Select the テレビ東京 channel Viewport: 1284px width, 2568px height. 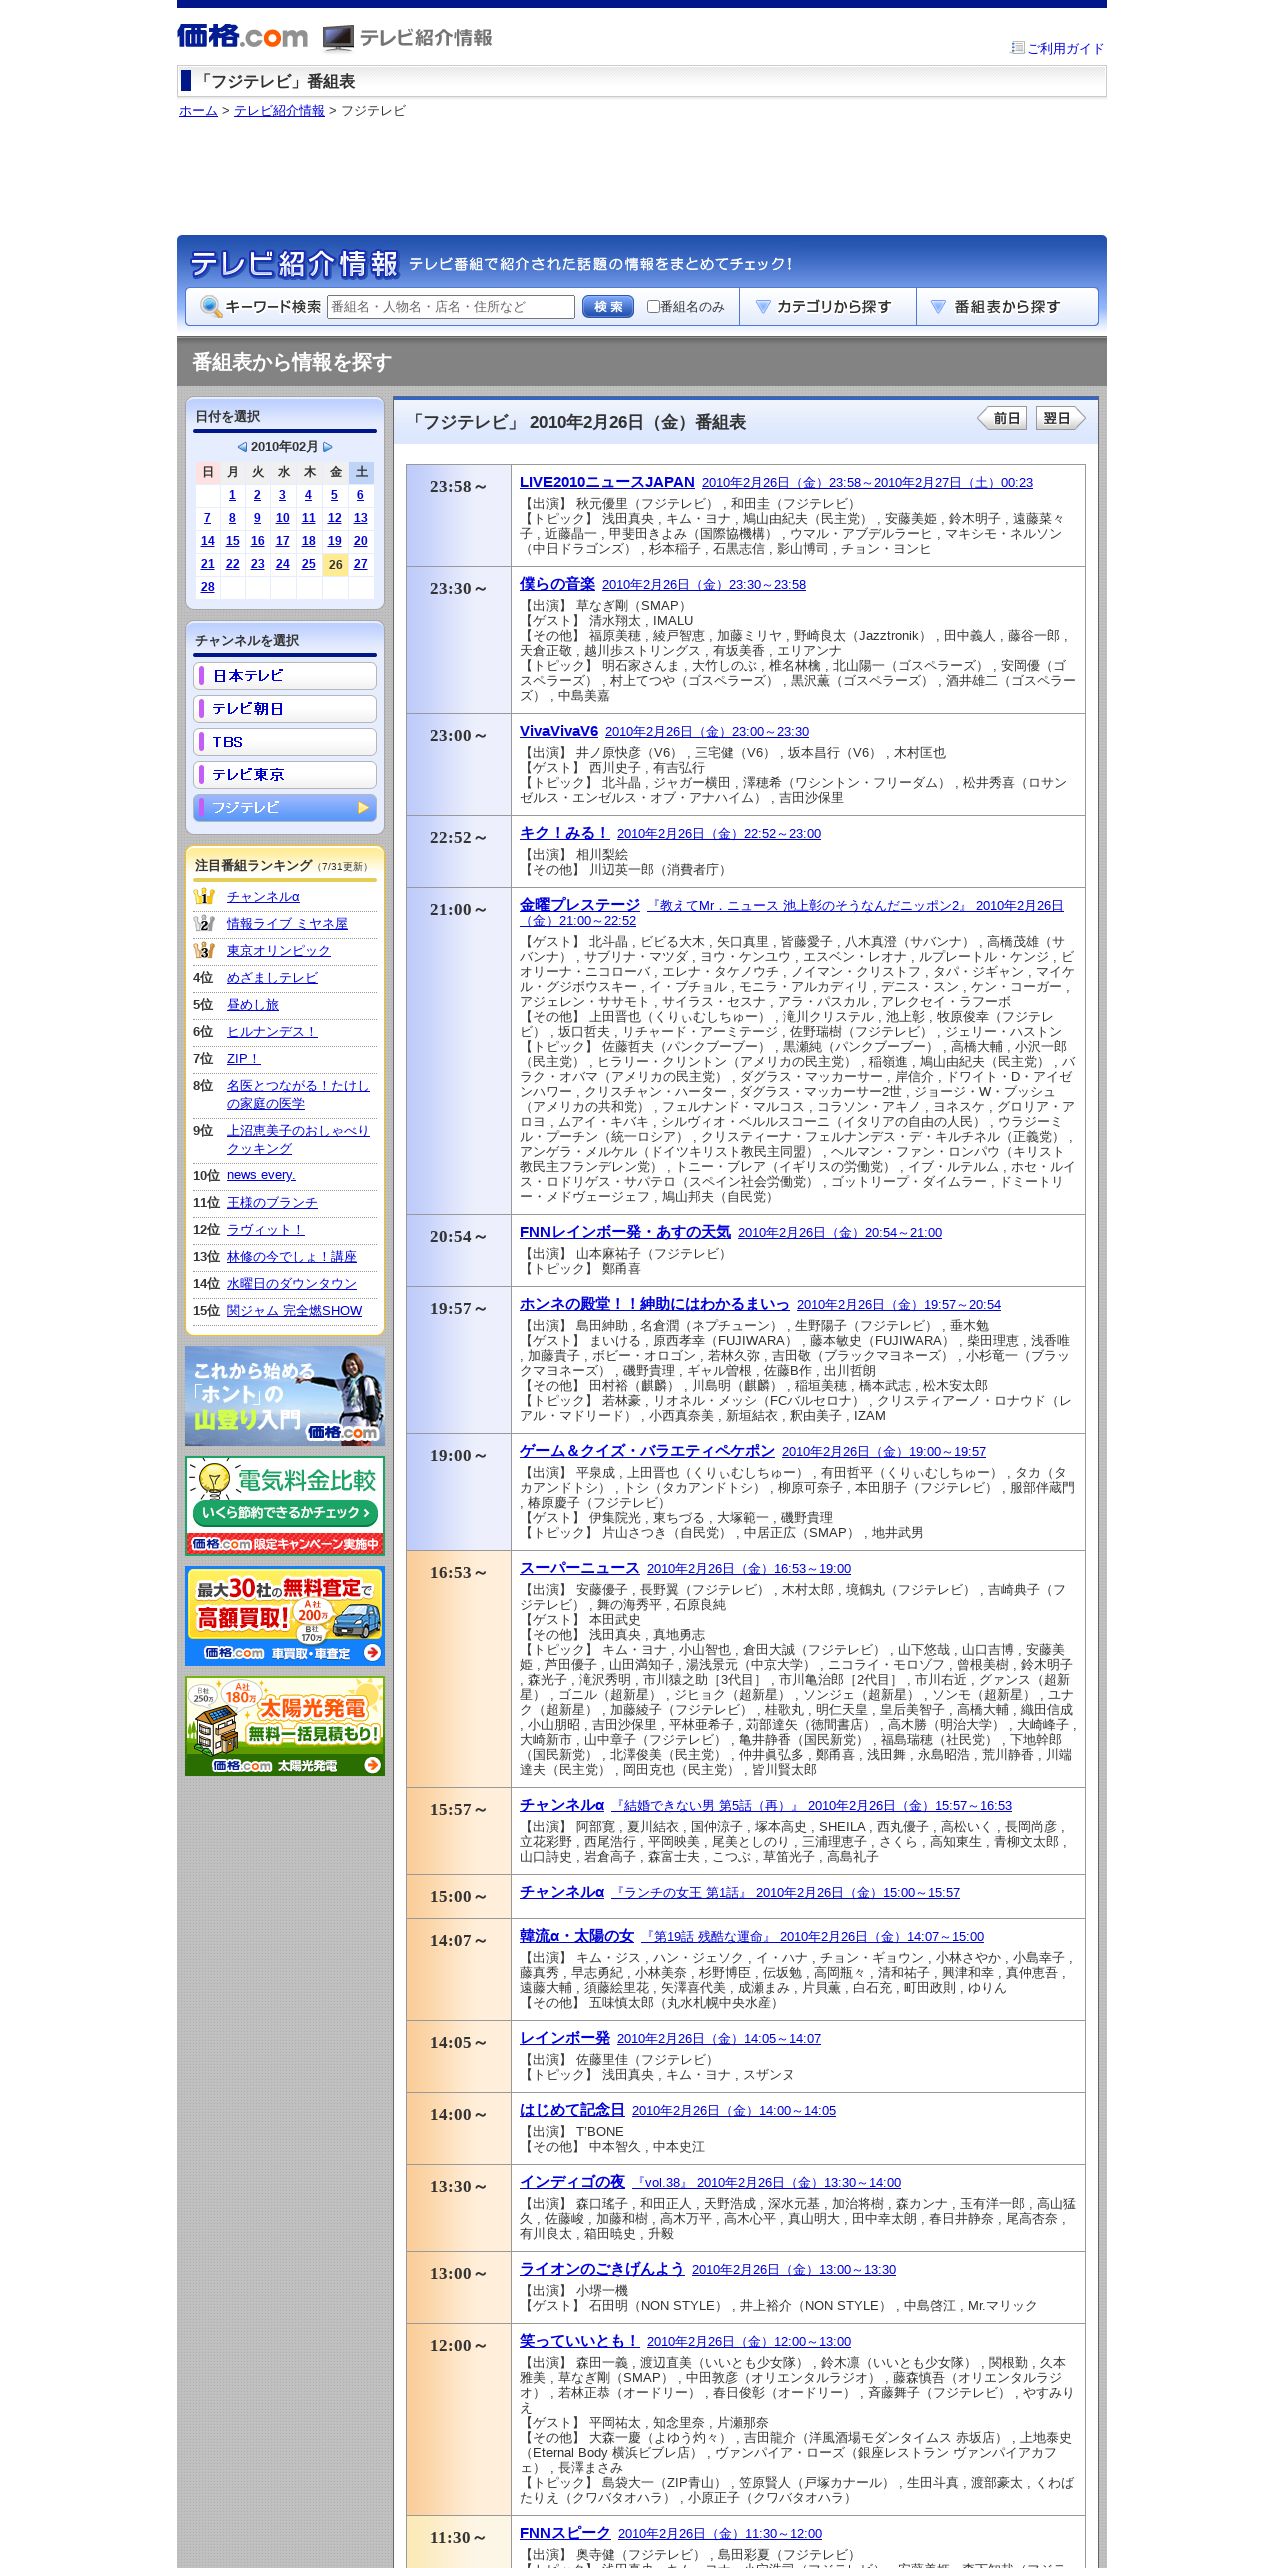click(285, 775)
